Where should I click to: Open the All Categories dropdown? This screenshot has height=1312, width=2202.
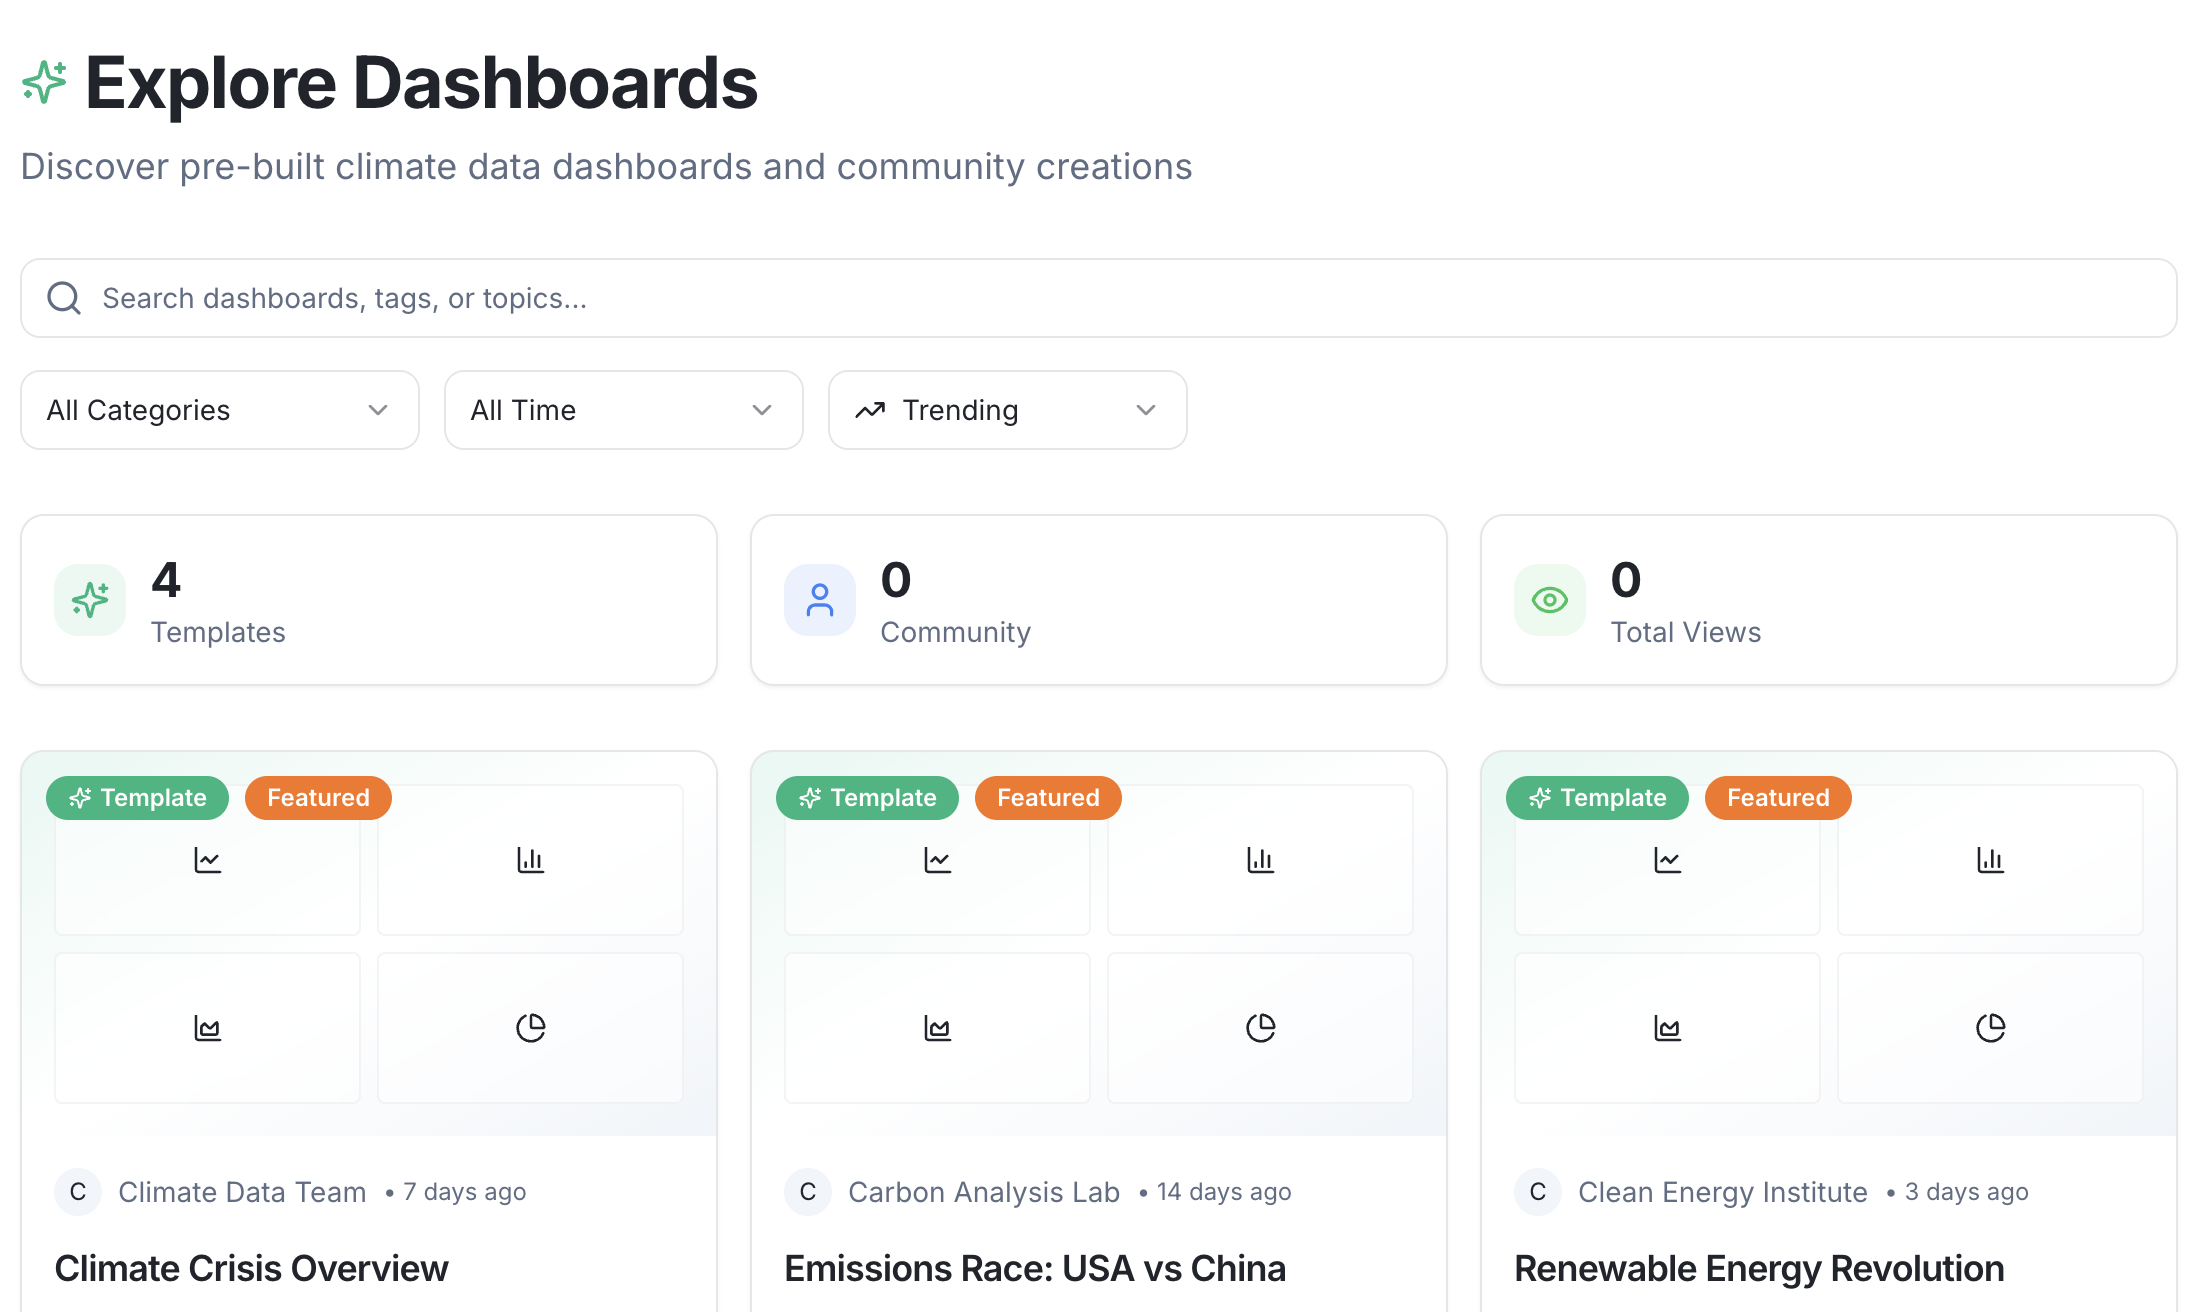coord(219,410)
